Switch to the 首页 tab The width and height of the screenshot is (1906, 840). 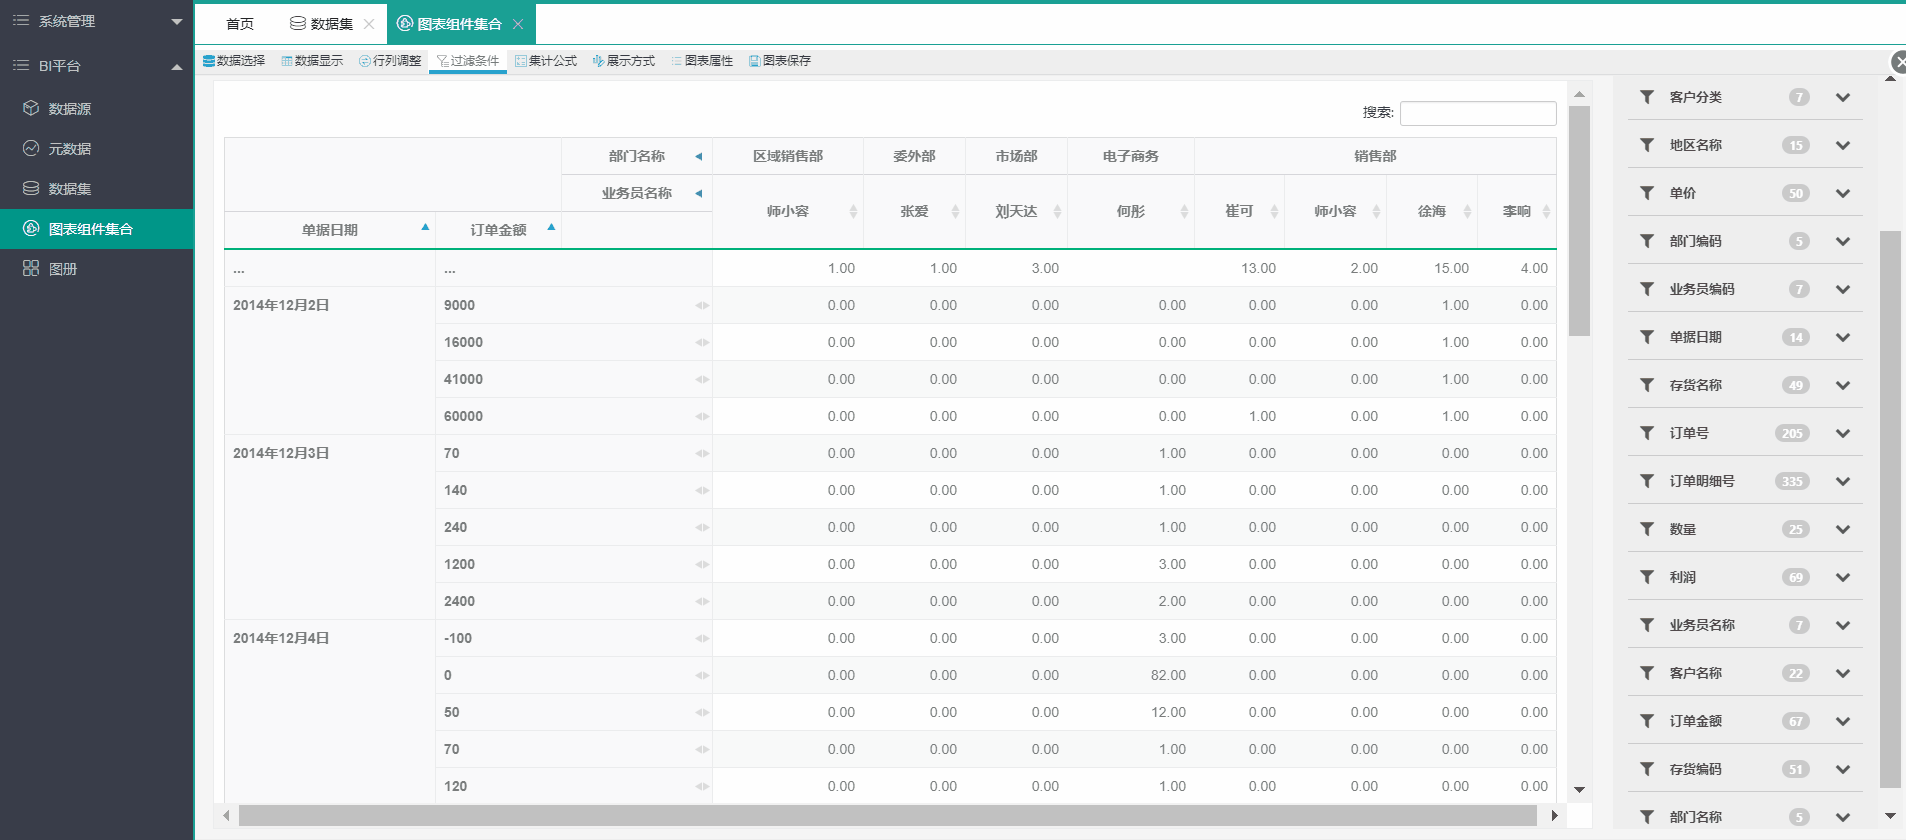[x=240, y=24]
